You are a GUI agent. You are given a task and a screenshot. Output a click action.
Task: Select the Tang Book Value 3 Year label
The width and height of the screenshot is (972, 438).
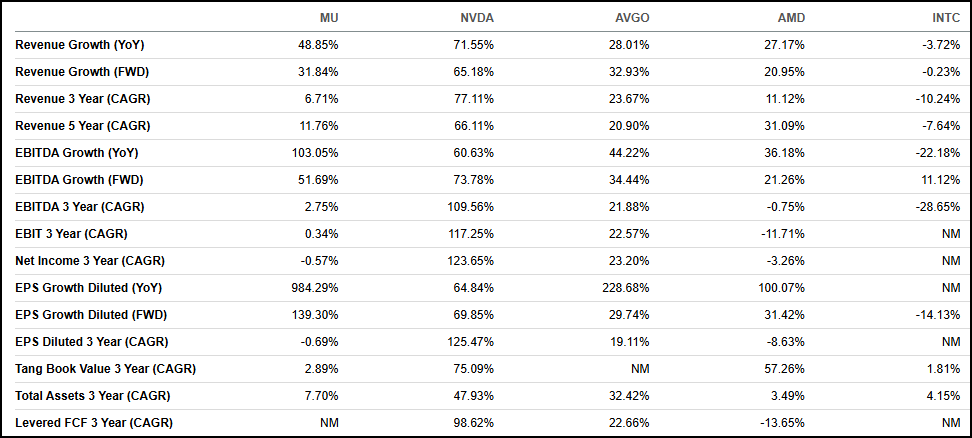[x=105, y=369]
